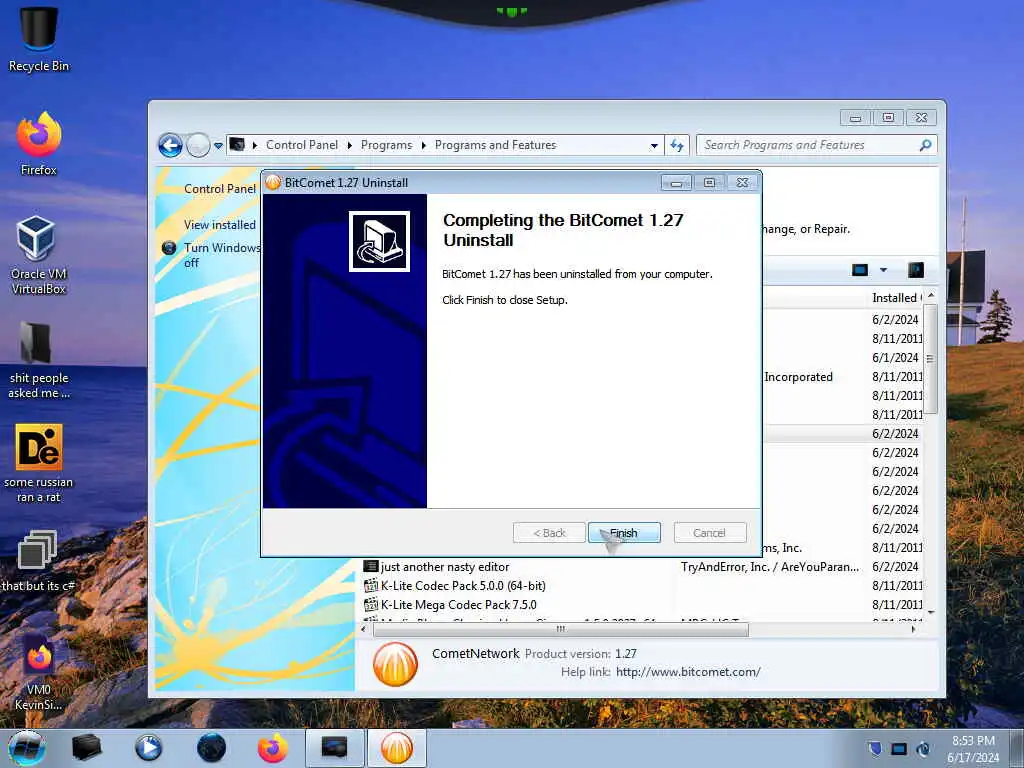Click the Programs and Features breadcrumb
The width and height of the screenshot is (1024, 768).
(x=496, y=145)
